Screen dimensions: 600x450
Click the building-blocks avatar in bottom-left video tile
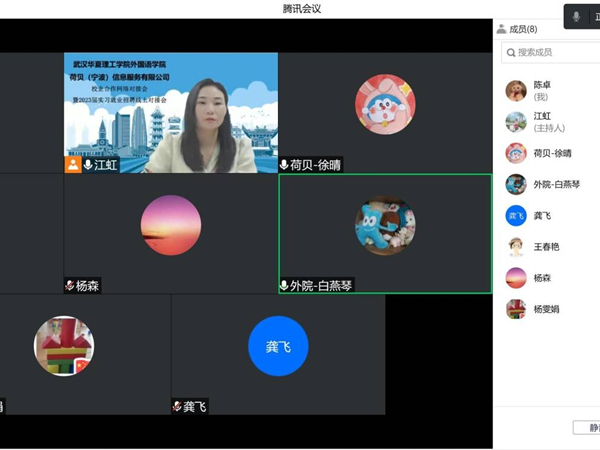point(64,346)
